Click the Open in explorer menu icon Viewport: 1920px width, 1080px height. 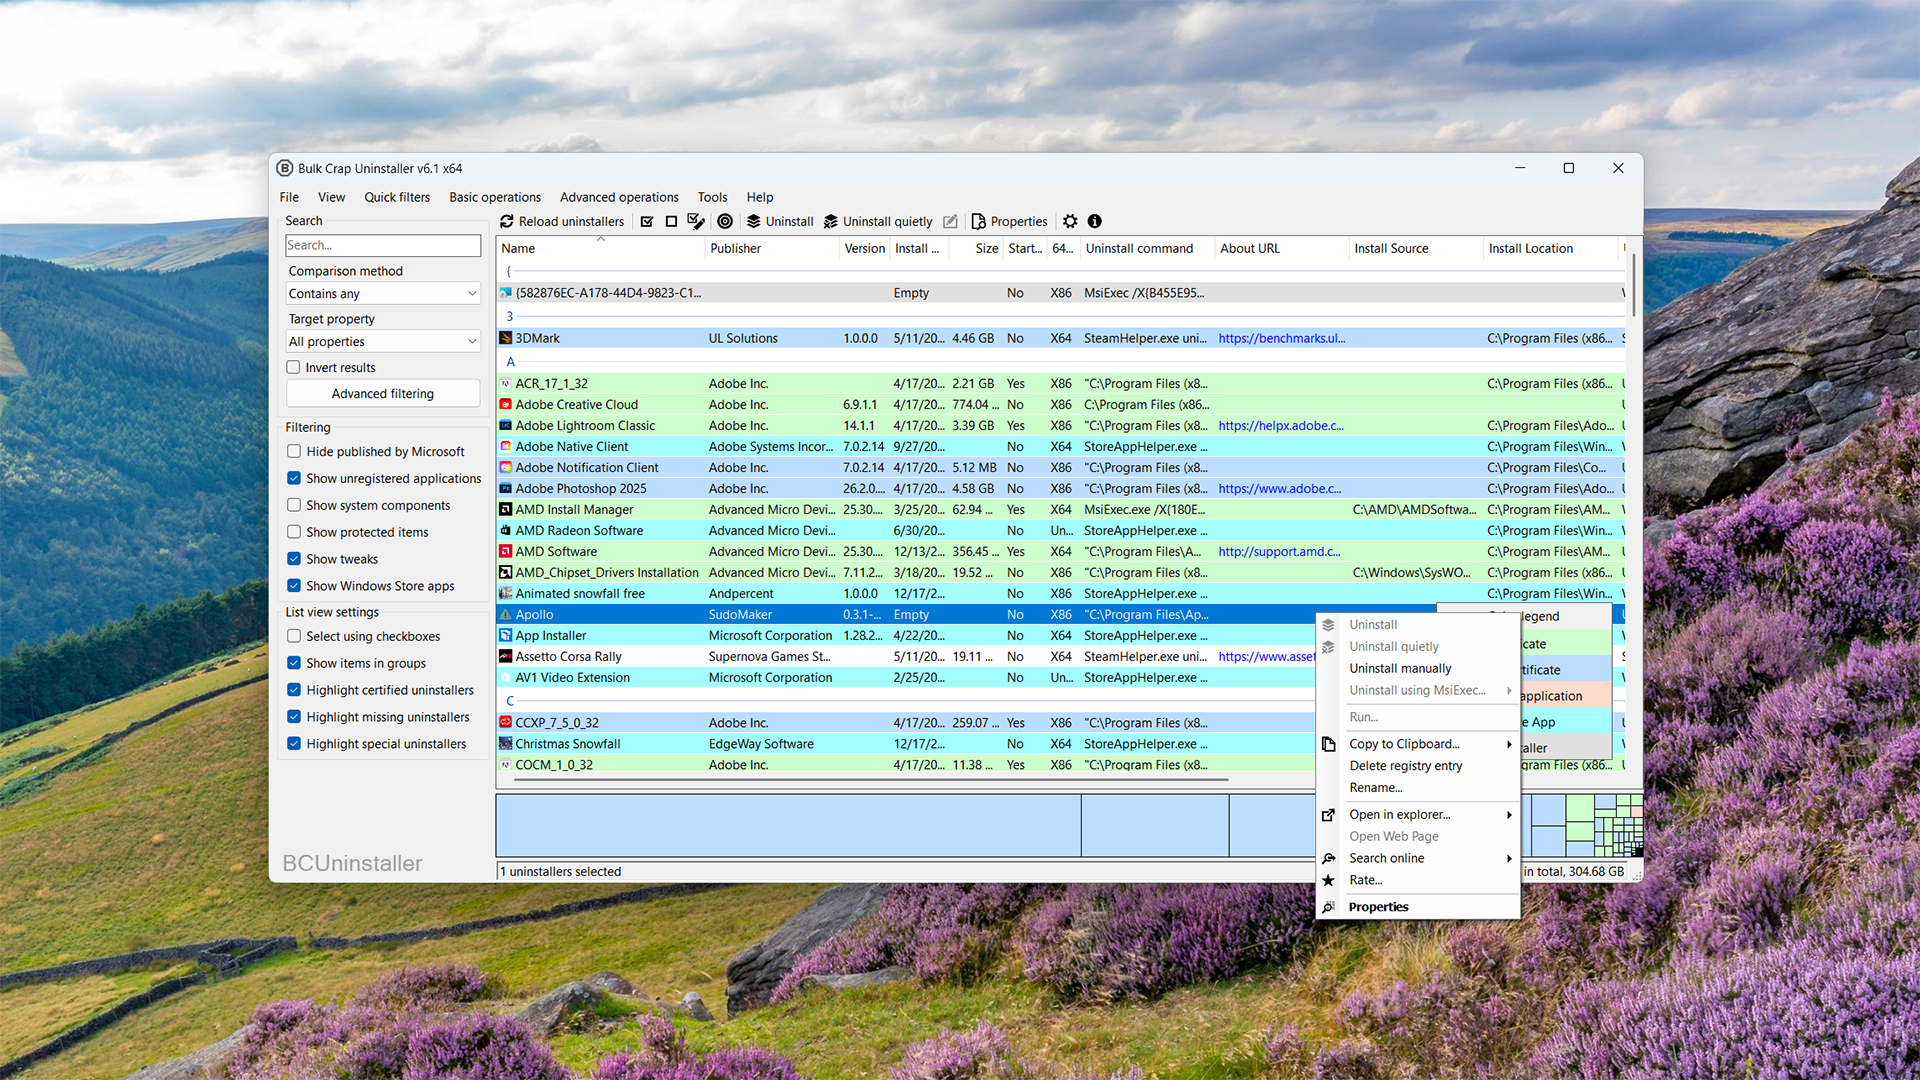(x=1328, y=815)
